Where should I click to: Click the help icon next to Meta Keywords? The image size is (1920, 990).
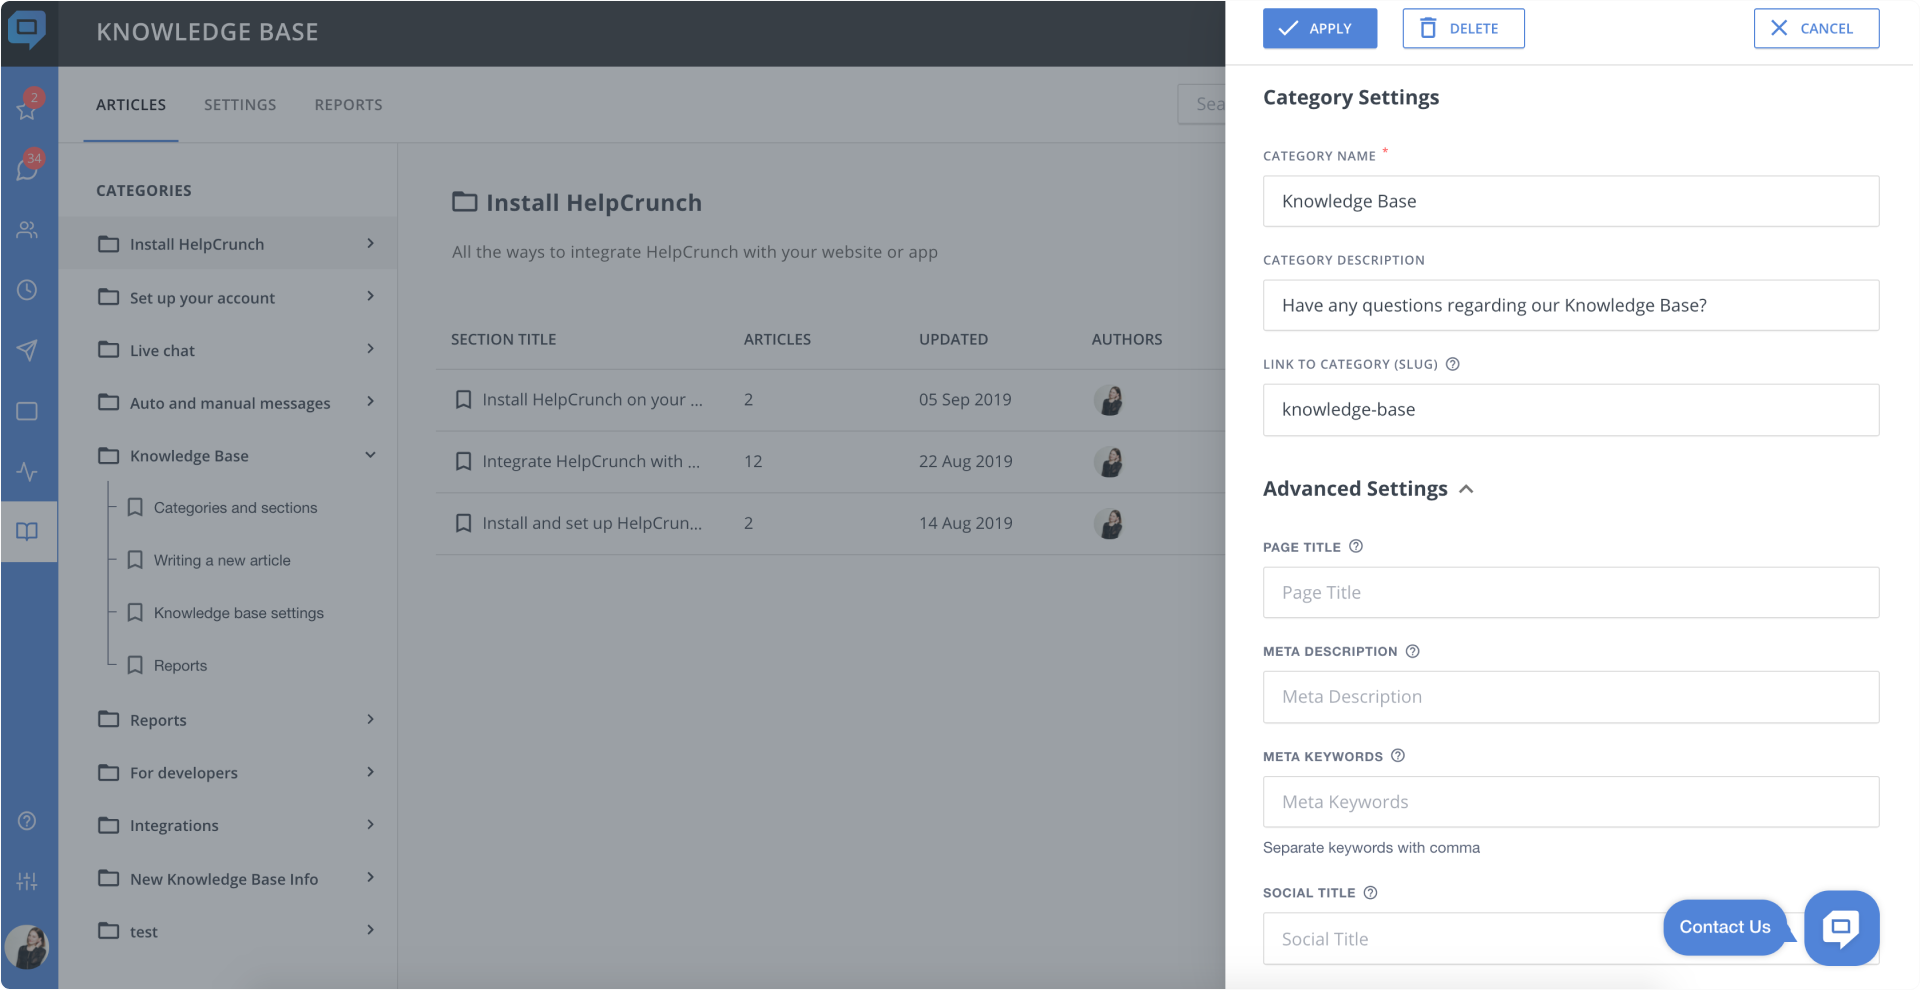coord(1398,756)
